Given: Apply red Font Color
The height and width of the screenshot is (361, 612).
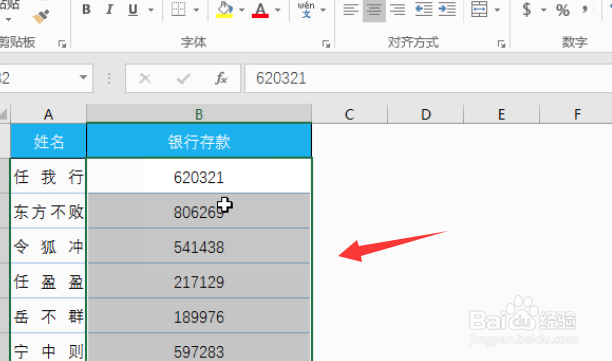Looking at the screenshot, I should [x=260, y=9].
